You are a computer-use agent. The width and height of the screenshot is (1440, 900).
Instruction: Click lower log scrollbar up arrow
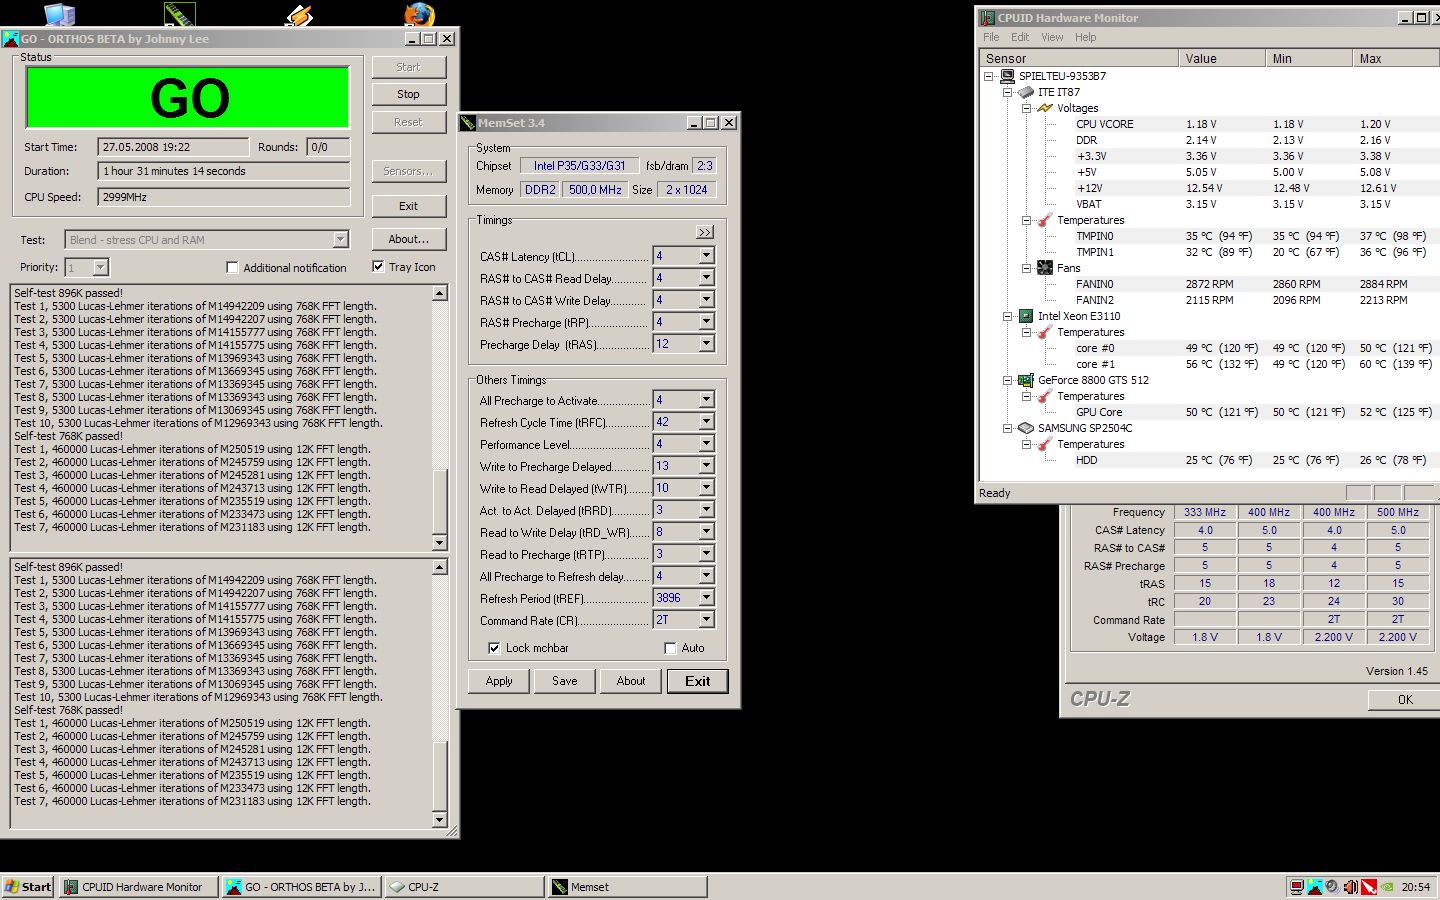(x=439, y=567)
